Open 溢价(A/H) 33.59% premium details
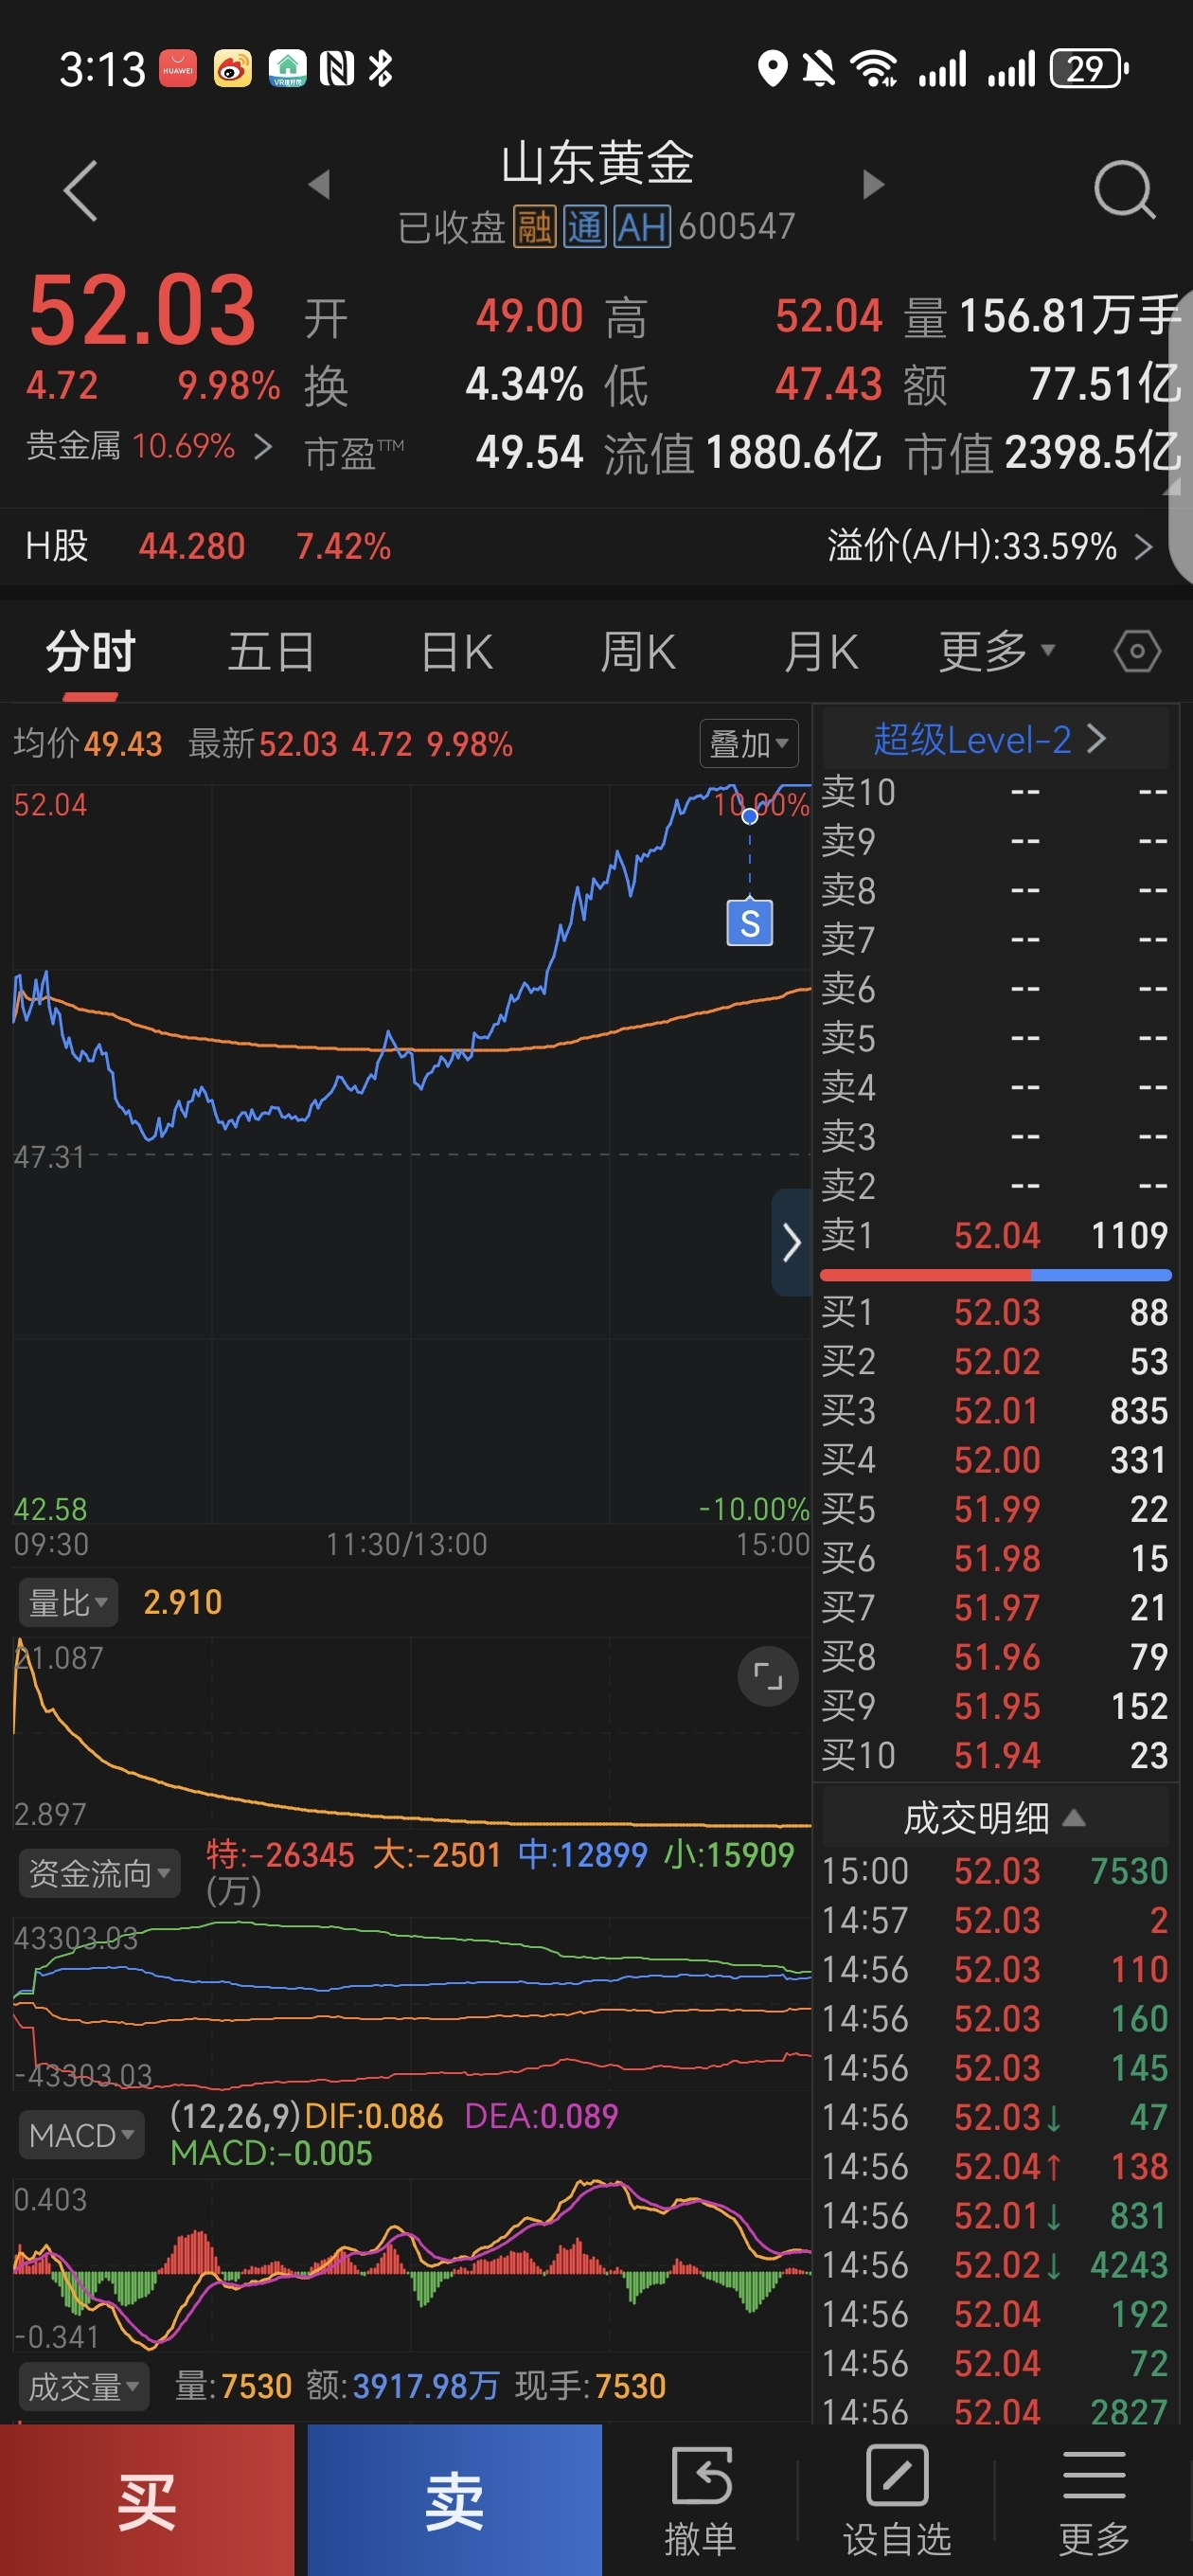The image size is (1193, 2576). click(x=990, y=546)
